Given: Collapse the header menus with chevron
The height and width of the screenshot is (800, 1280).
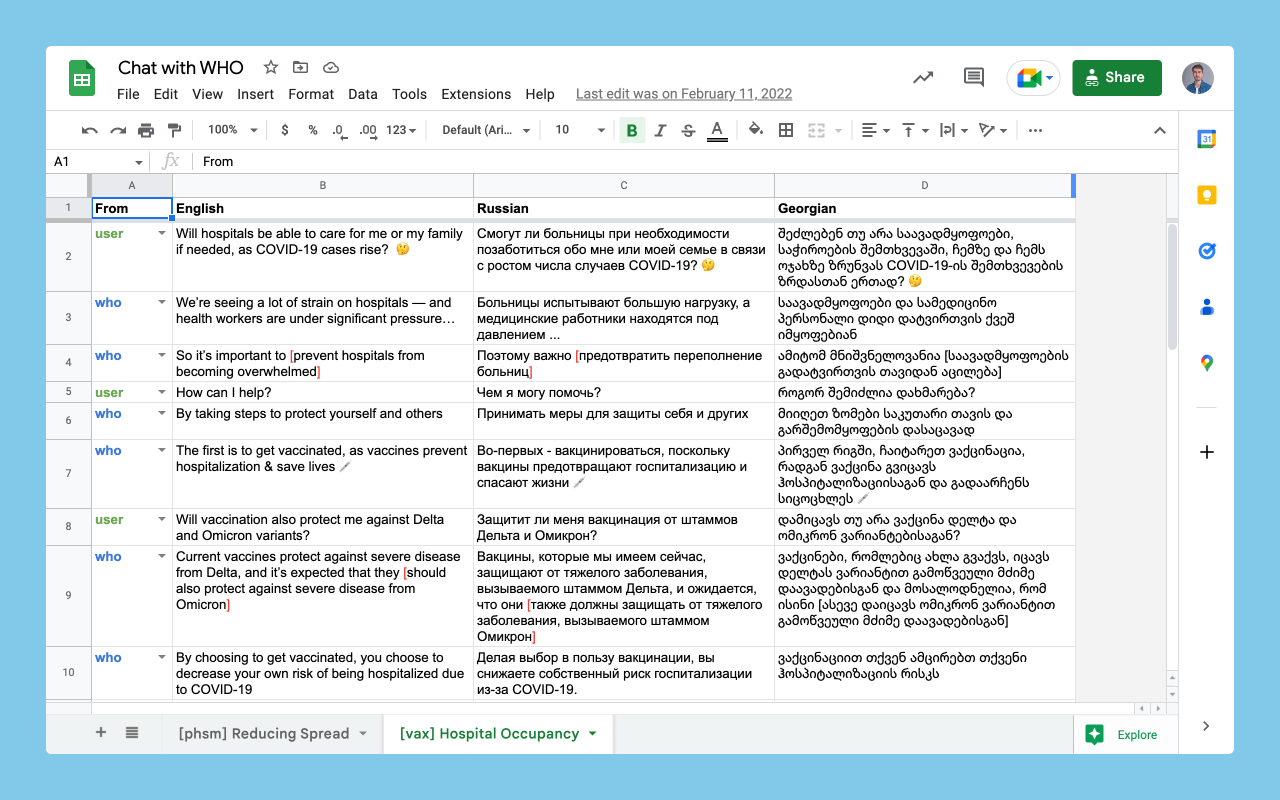Looking at the screenshot, I should 1160,130.
